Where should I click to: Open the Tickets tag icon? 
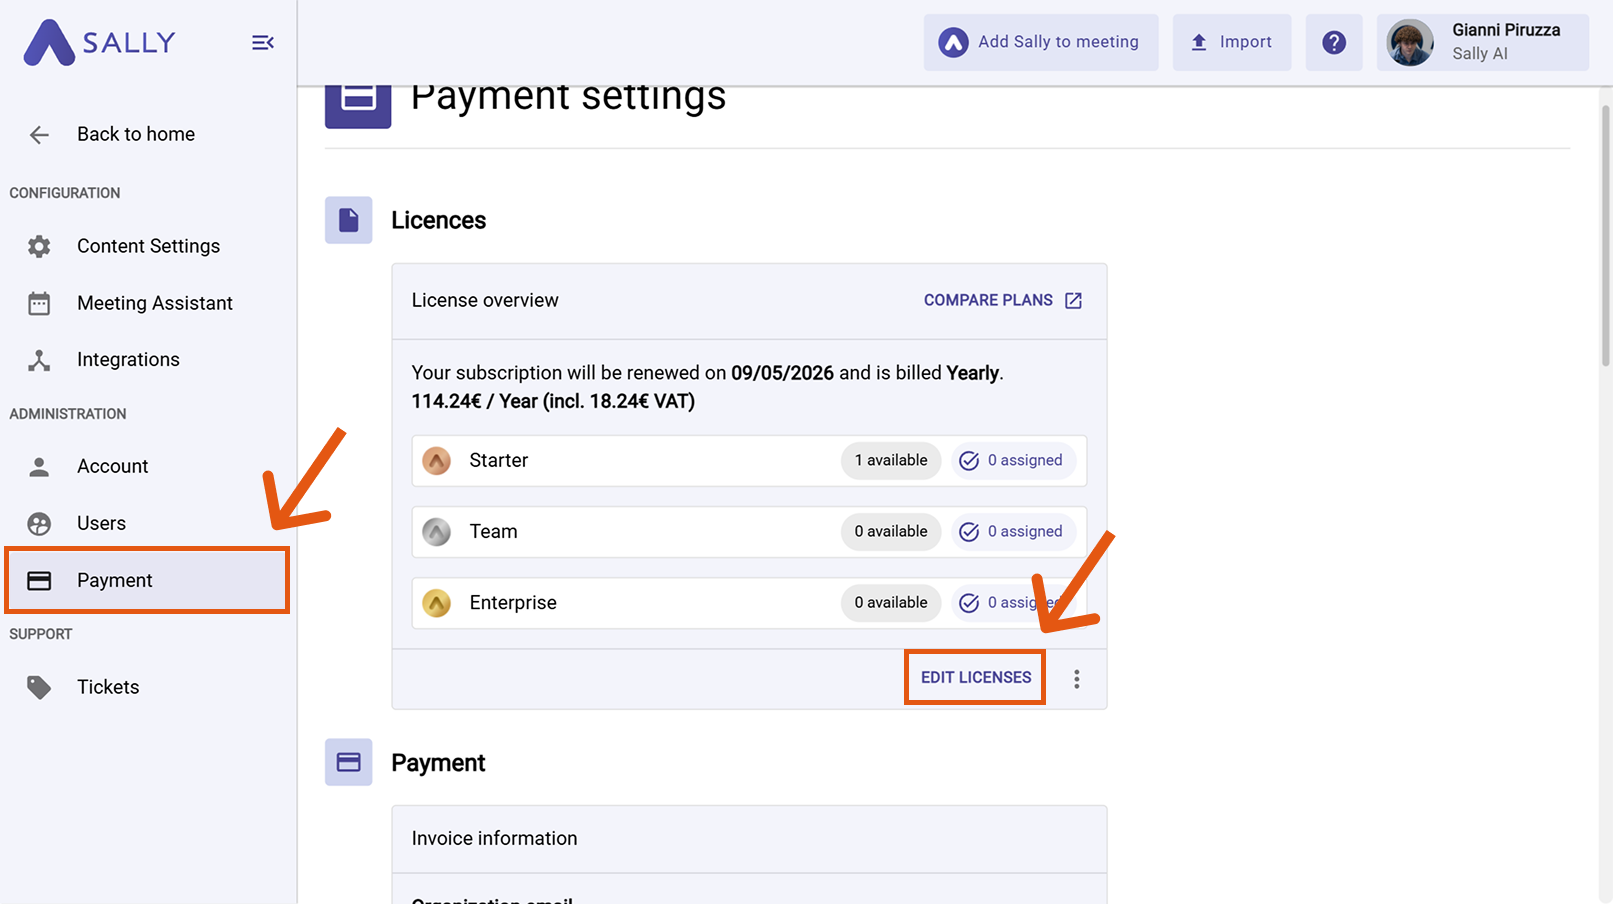pos(38,687)
